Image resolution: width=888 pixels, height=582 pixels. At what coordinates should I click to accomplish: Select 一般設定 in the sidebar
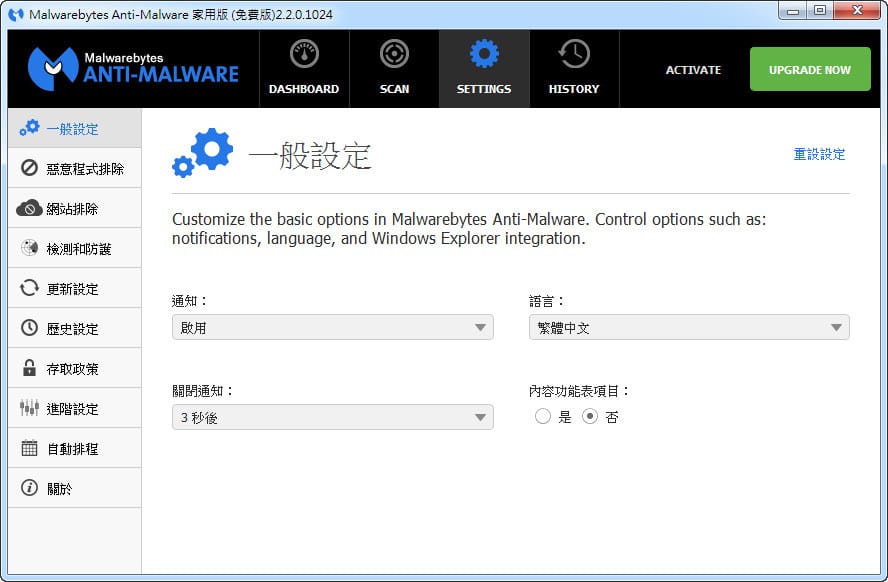(x=75, y=128)
